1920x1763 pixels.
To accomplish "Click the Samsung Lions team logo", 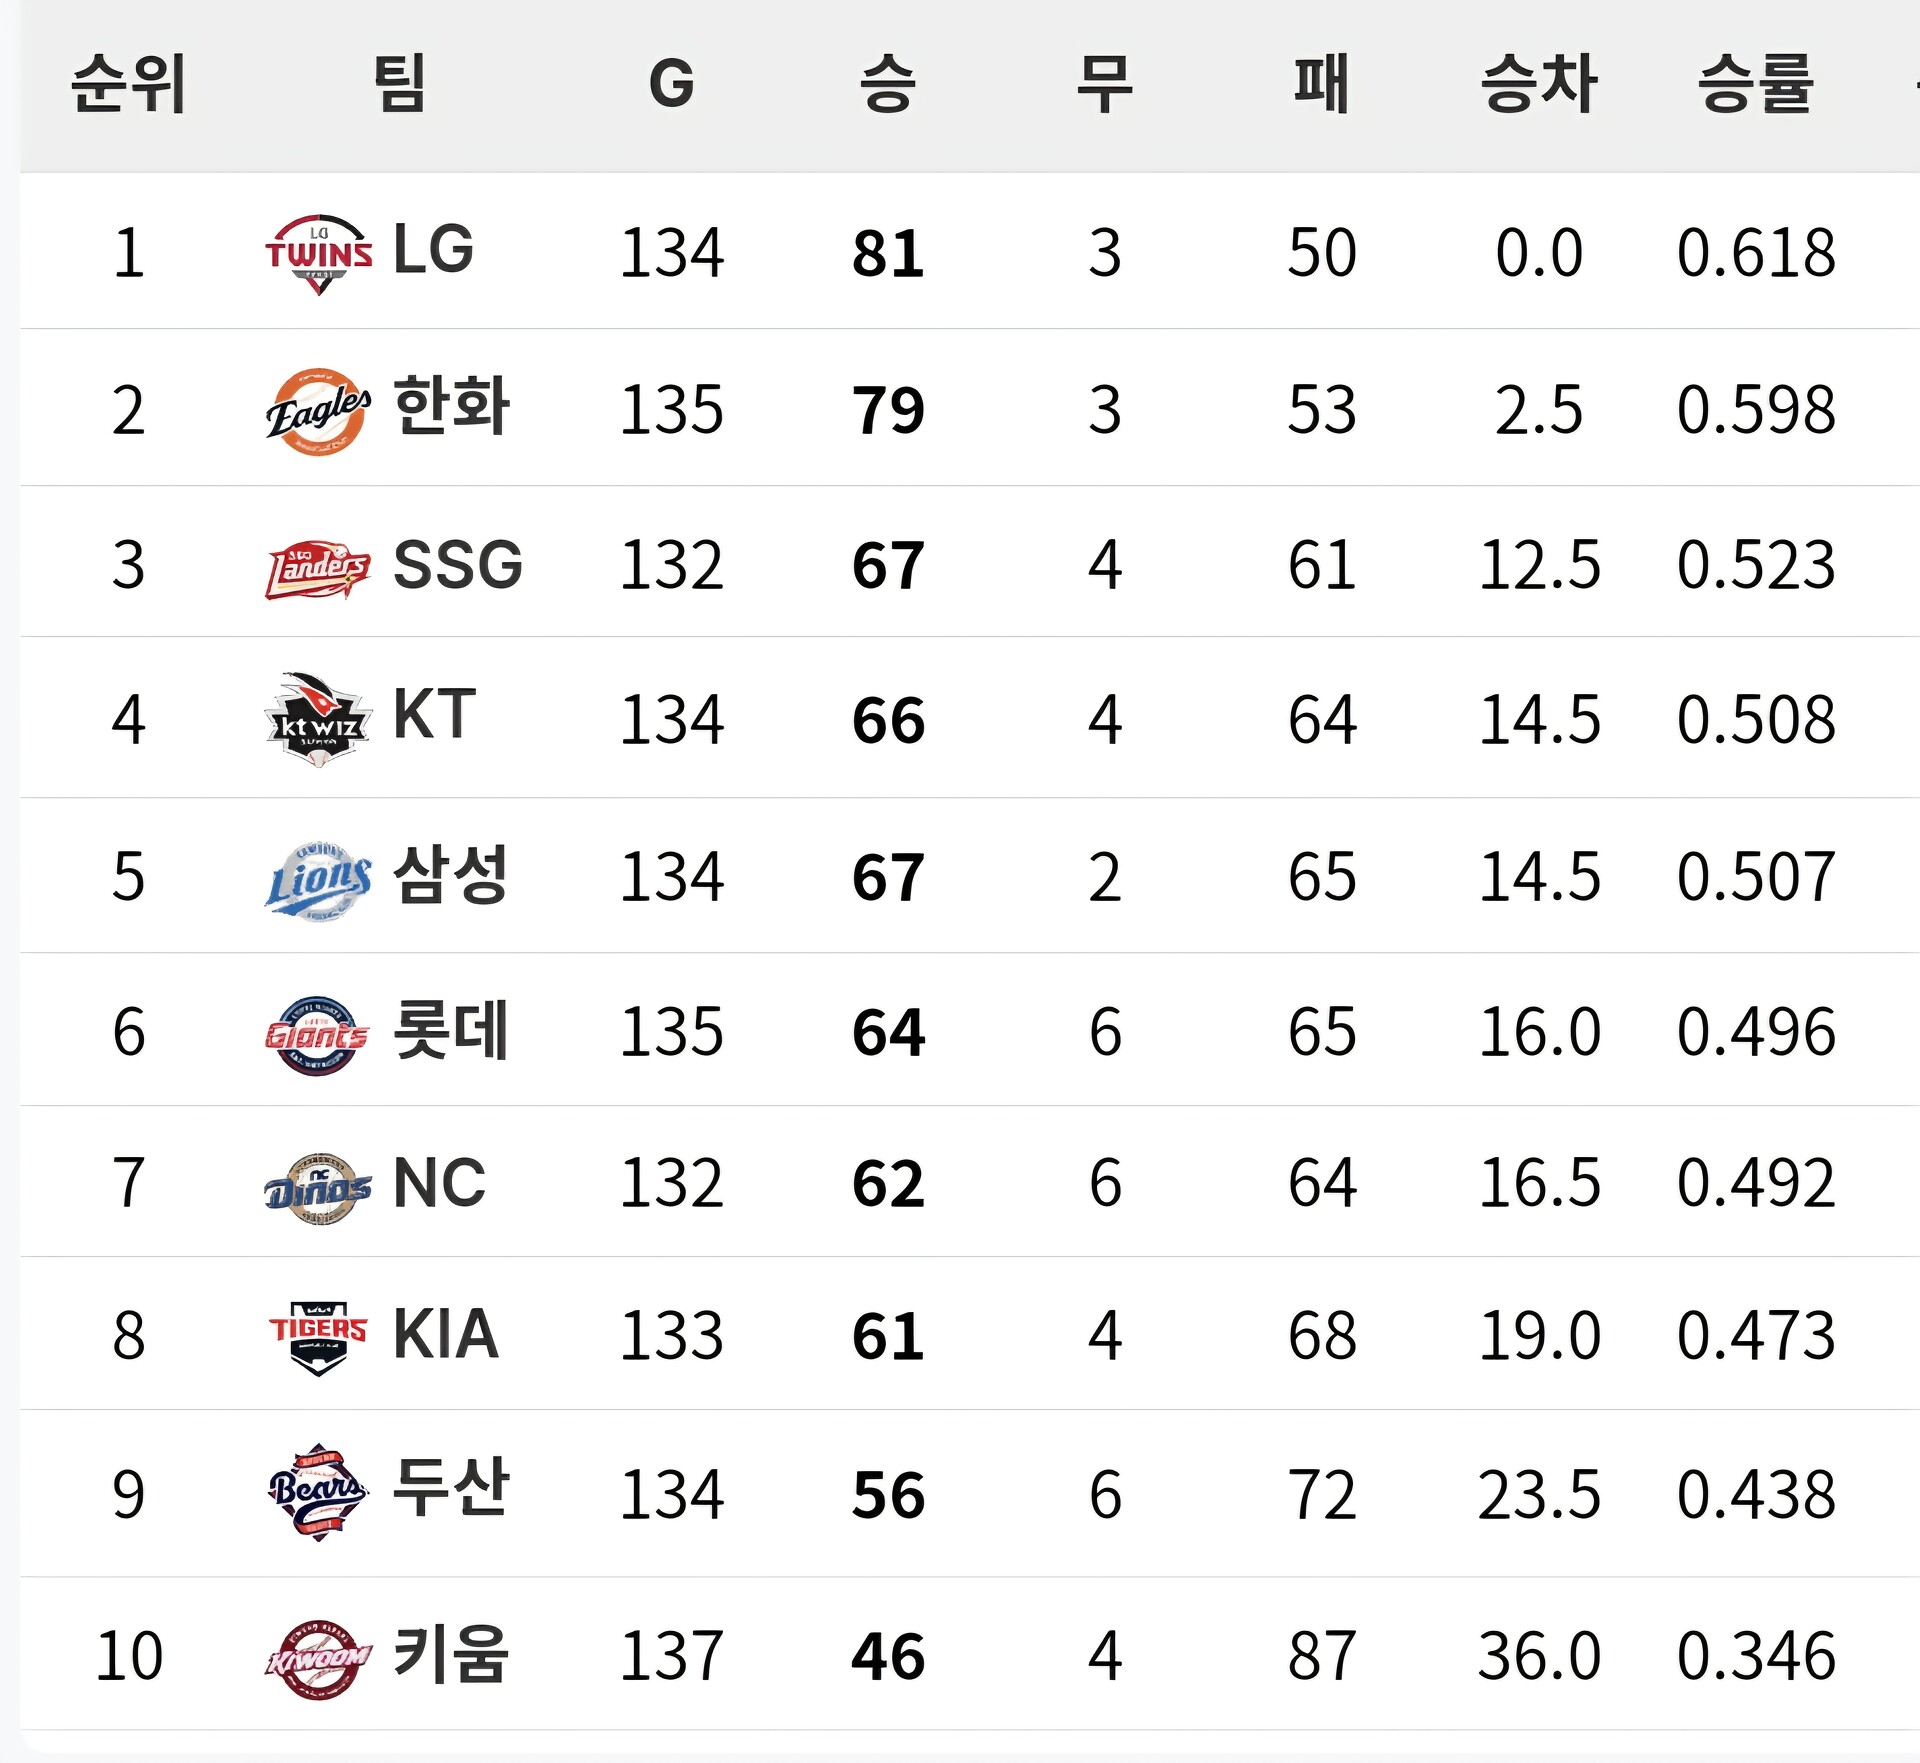I will (318, 880).
